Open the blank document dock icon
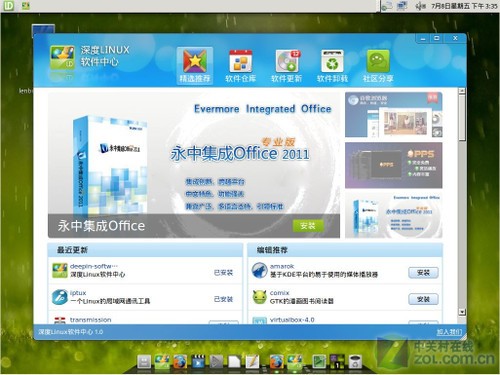The width and height of the screenshot is (500, 375). 234,362
